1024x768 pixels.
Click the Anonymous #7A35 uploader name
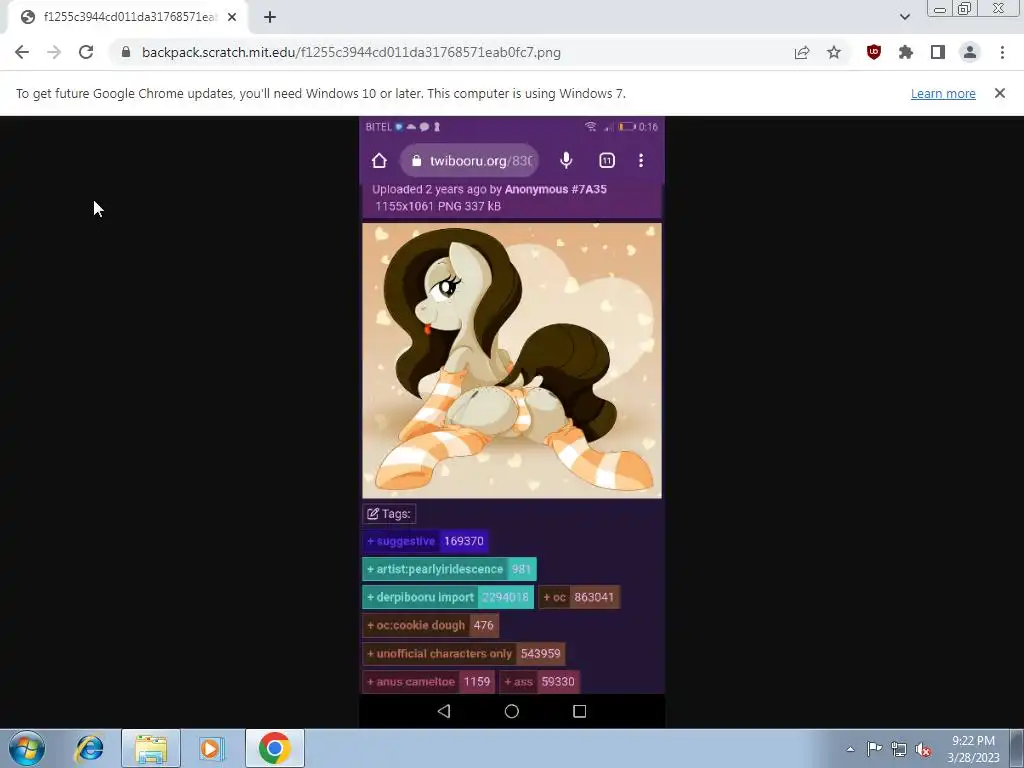[x=556, y=189]
